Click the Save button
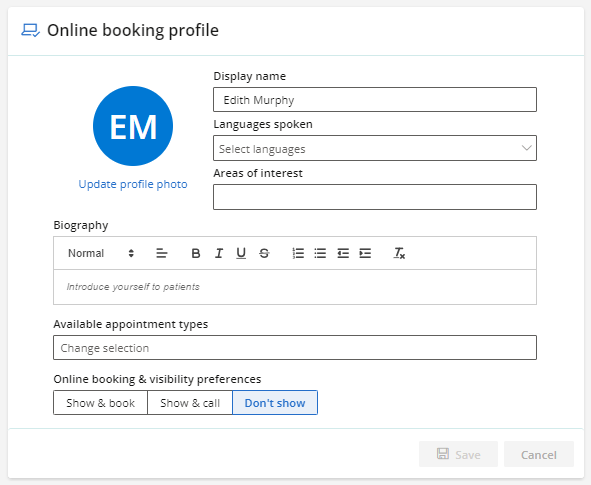591x485 pixels. click(458, 454)
